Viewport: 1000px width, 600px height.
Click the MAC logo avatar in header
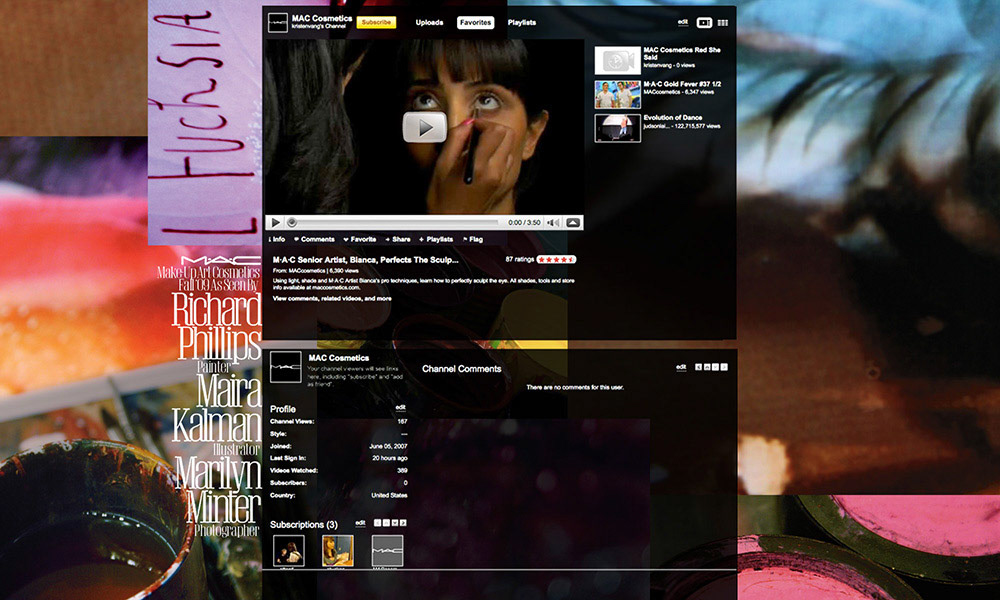[277, 22]
